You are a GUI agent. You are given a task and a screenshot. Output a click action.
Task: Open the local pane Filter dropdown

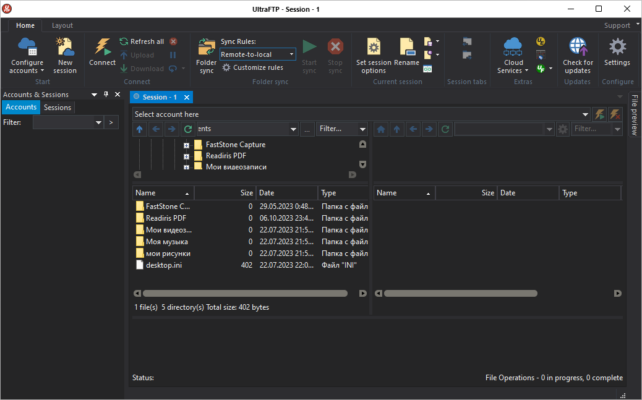point(362,129)
